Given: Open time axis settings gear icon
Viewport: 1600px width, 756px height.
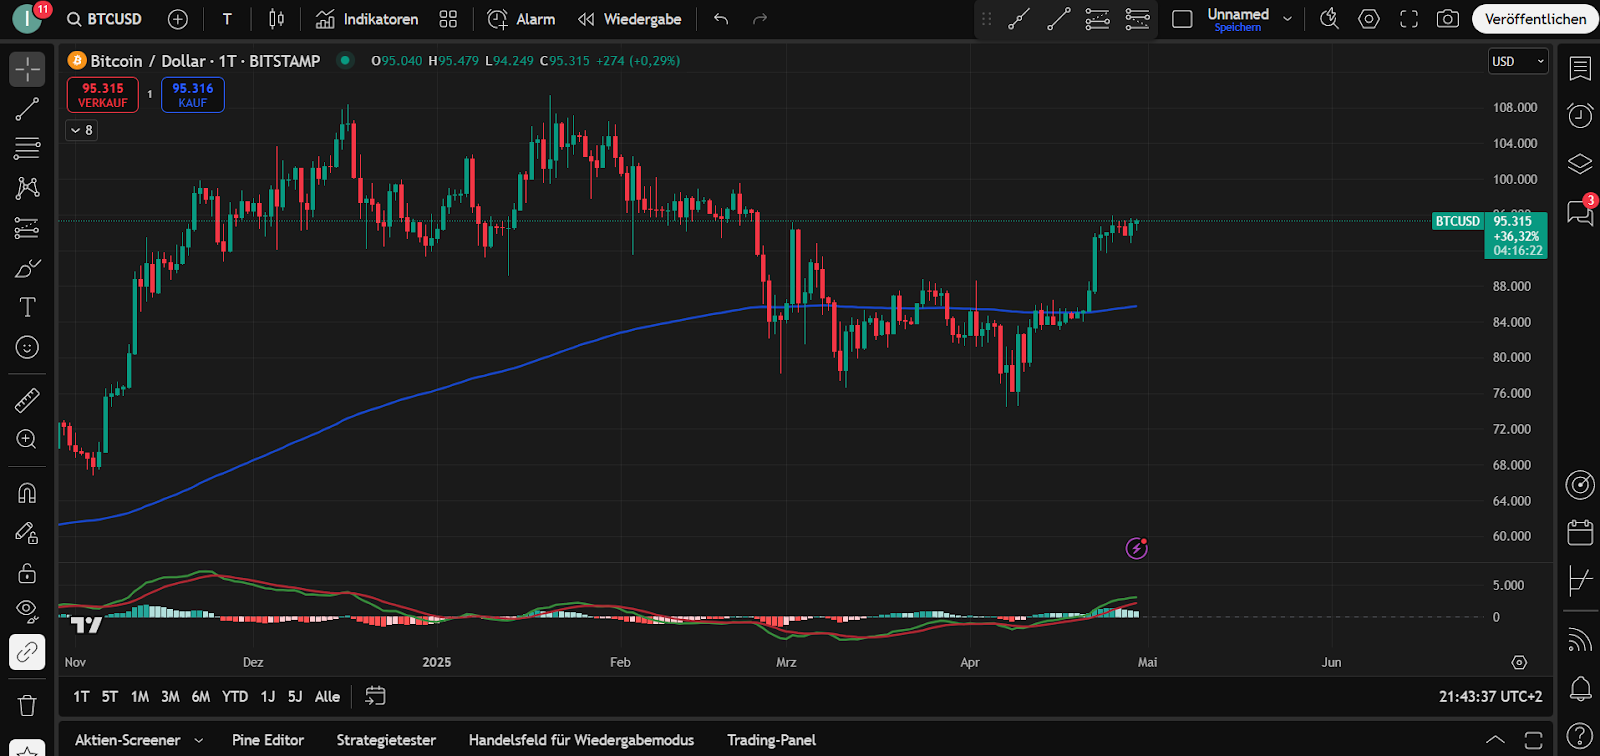Looking at the screenshot, I should coord(1519,662).
